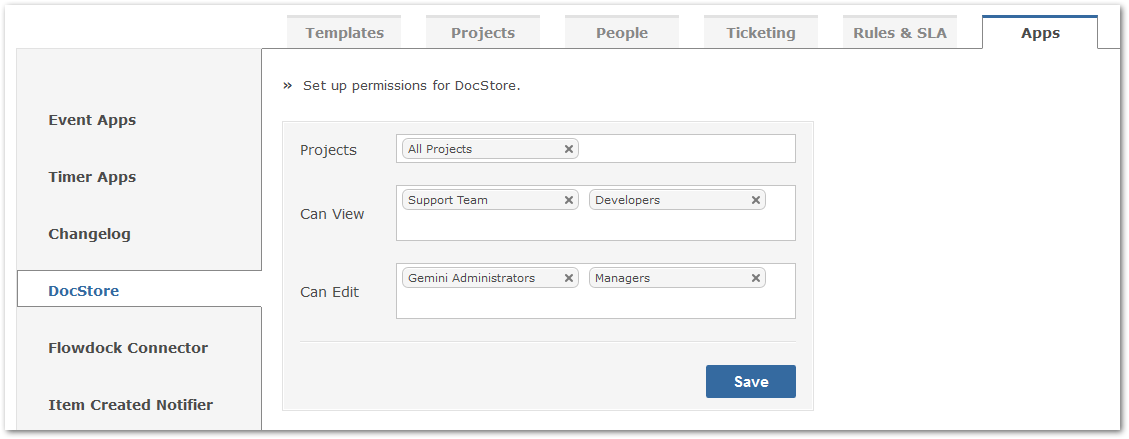The height and width of the screenshot is (439, 1129).
Task: Remove Developers from Can View
Action: (755, 200)
